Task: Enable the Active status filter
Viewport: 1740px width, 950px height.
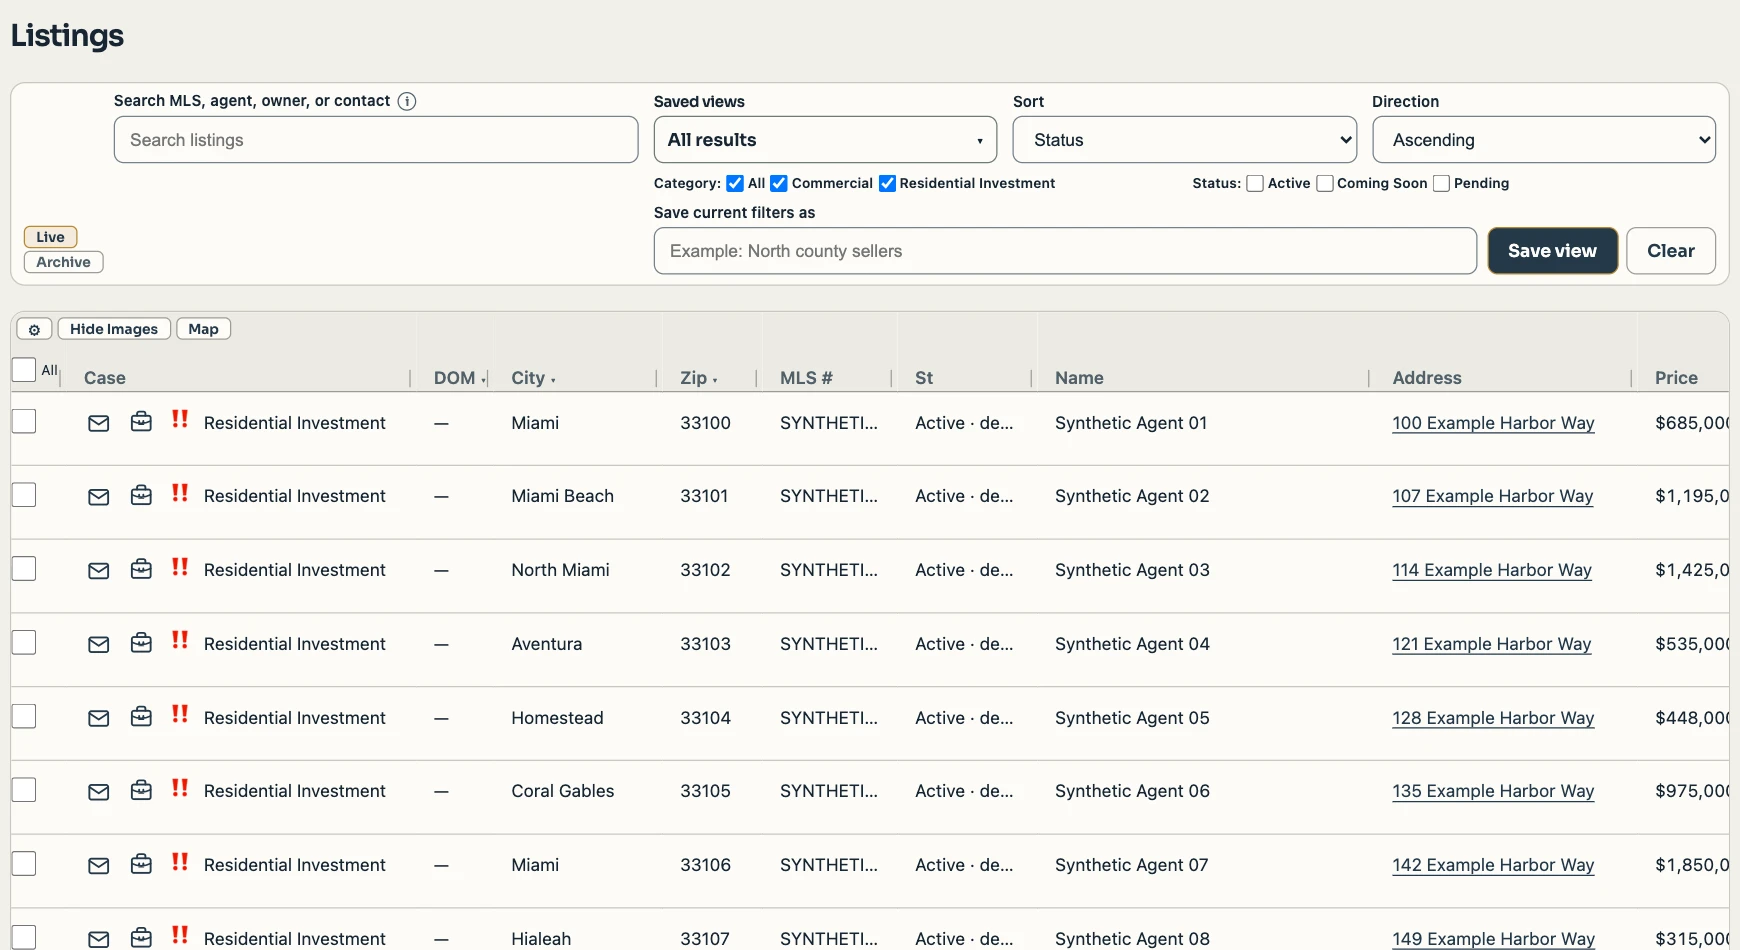Action: tap(1255, 183)
